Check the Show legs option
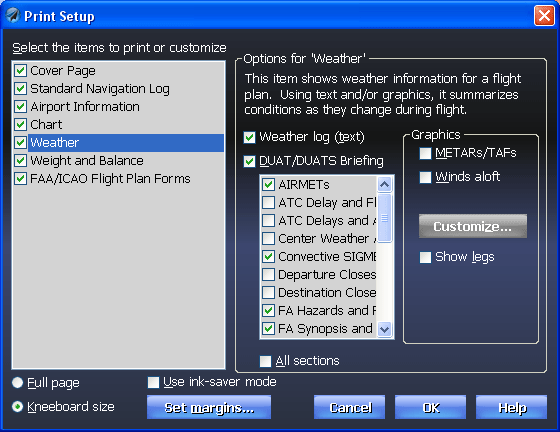560x432 pixels. [425, 257]
